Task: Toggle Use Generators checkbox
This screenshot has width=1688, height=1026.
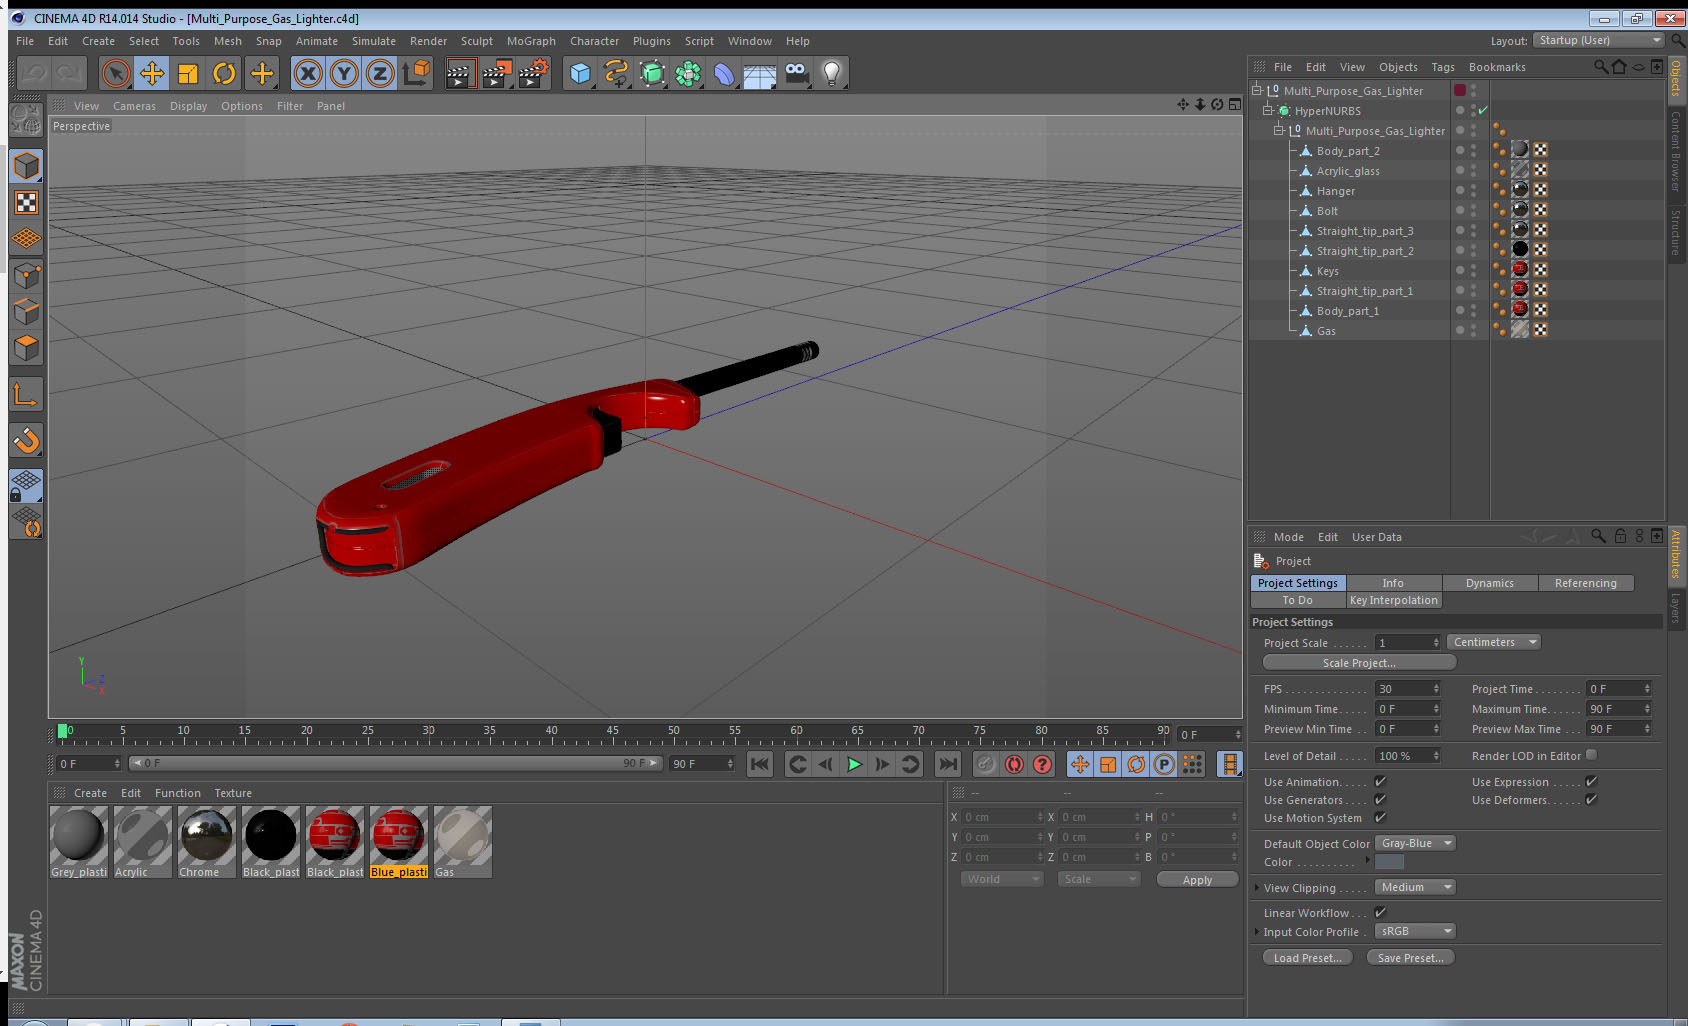Action: pos(1380,800)
